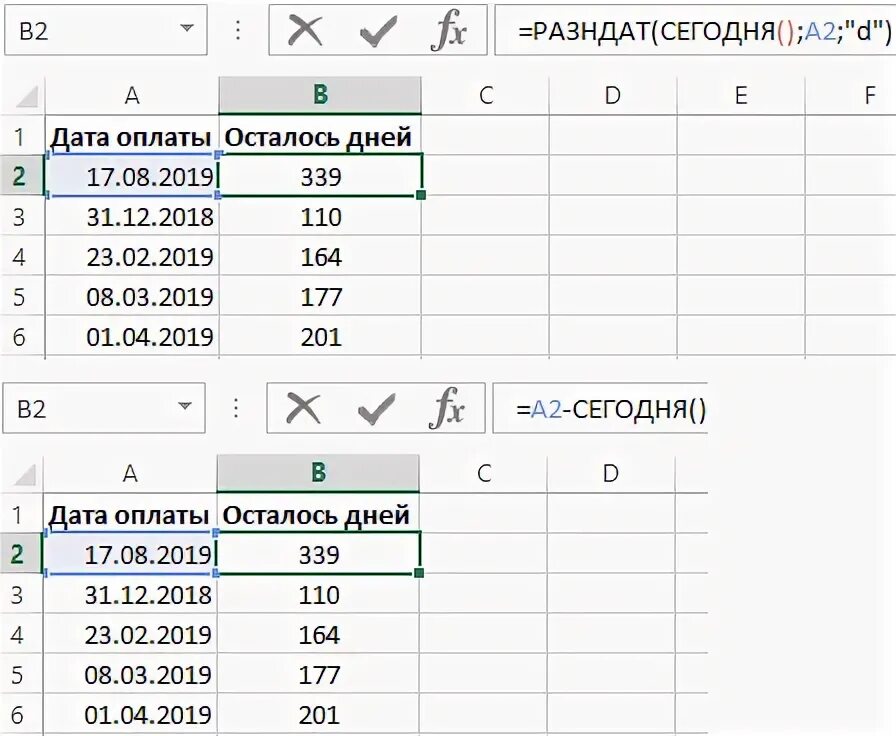Click cell 17.08.2019 in upper sheet

132,175
